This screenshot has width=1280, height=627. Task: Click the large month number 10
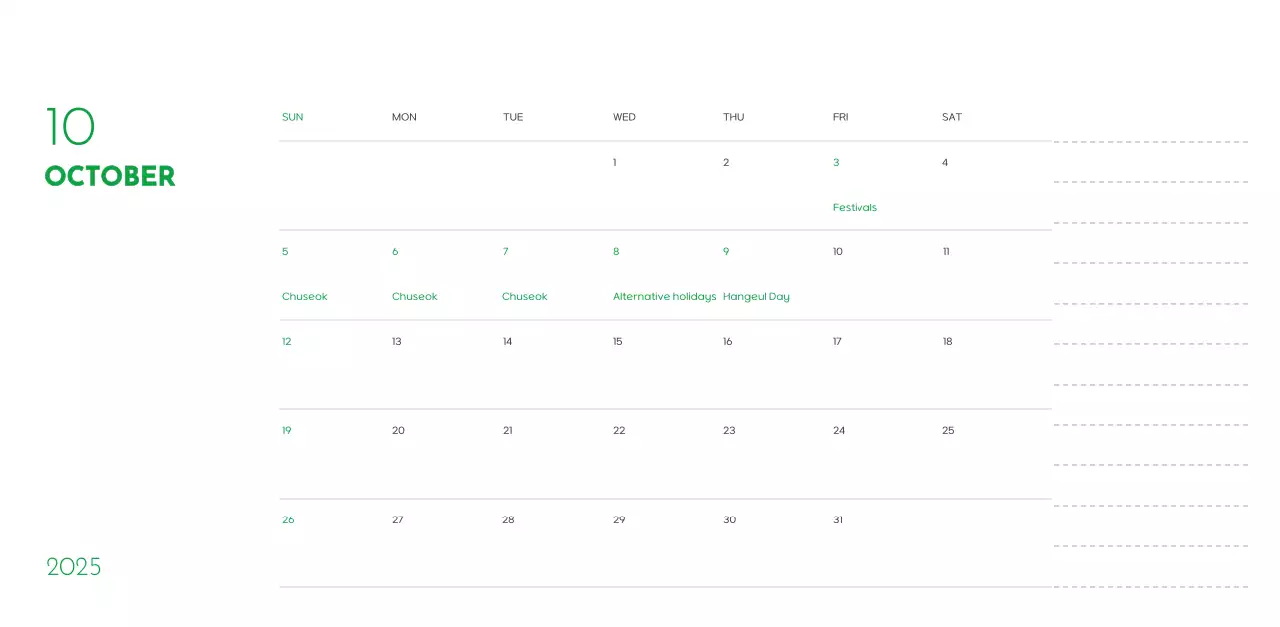click(69, 127)
